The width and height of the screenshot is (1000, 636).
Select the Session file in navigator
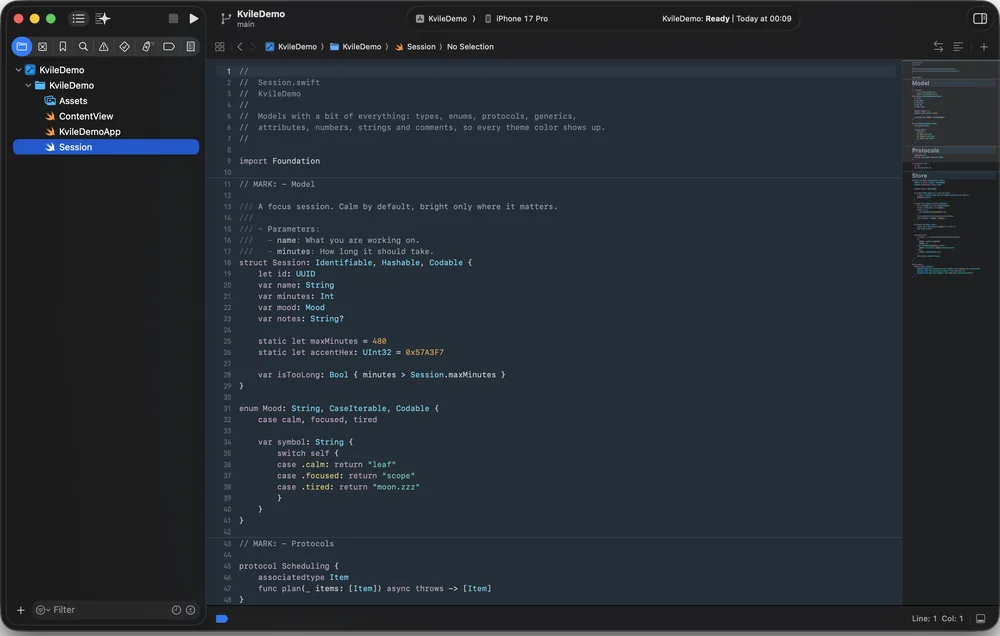[106, 147]
